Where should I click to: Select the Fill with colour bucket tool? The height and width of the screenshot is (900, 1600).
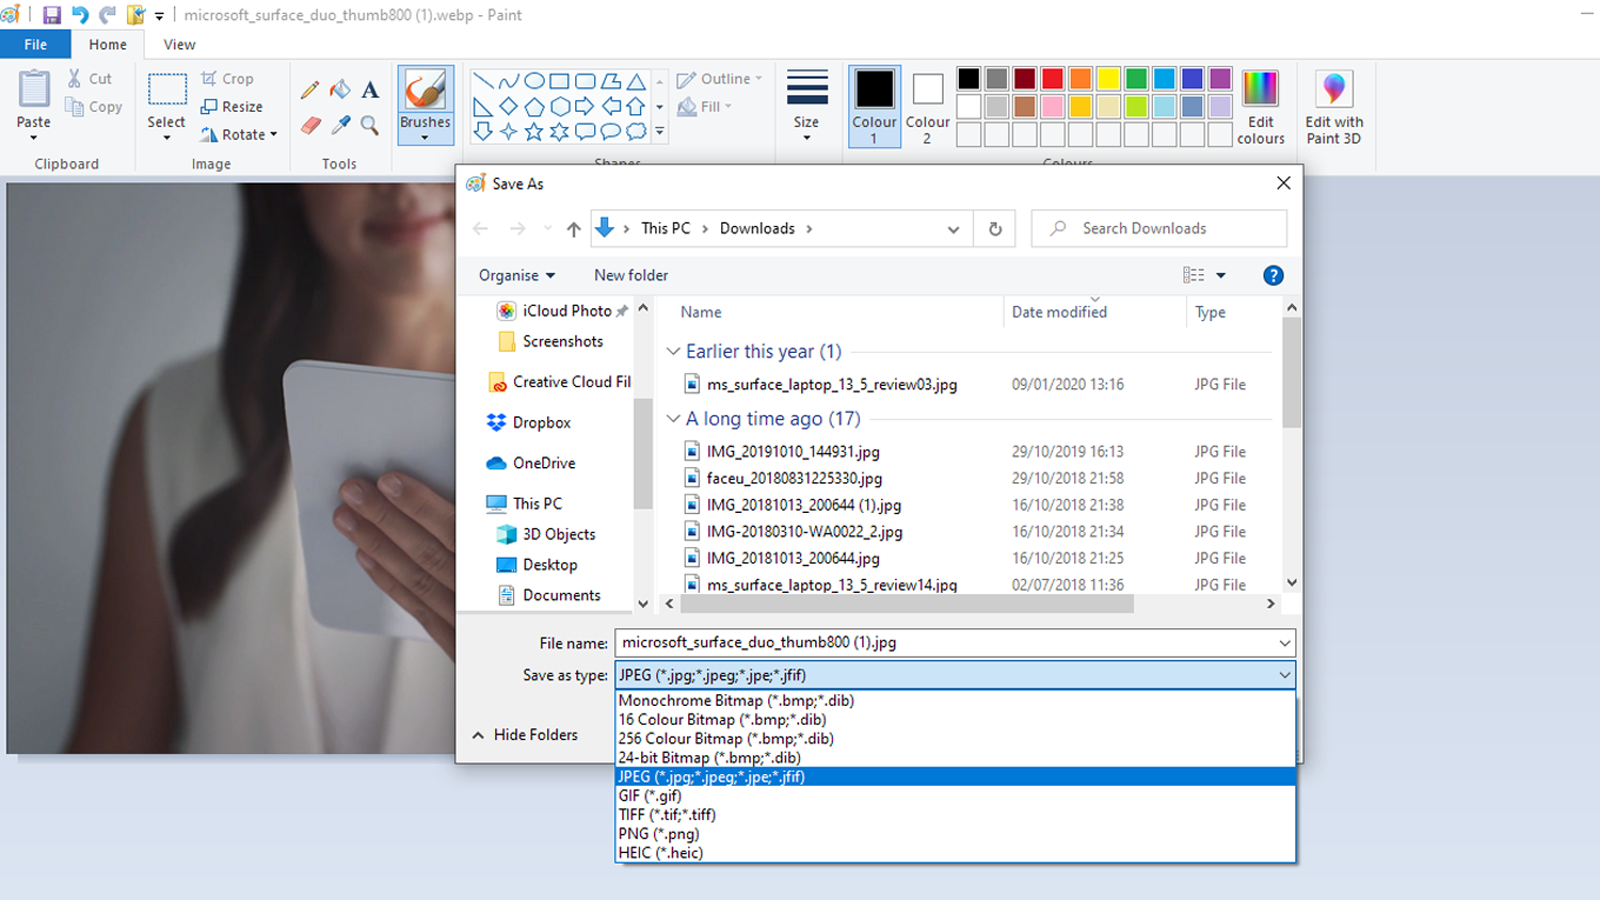tap(341, 90)
